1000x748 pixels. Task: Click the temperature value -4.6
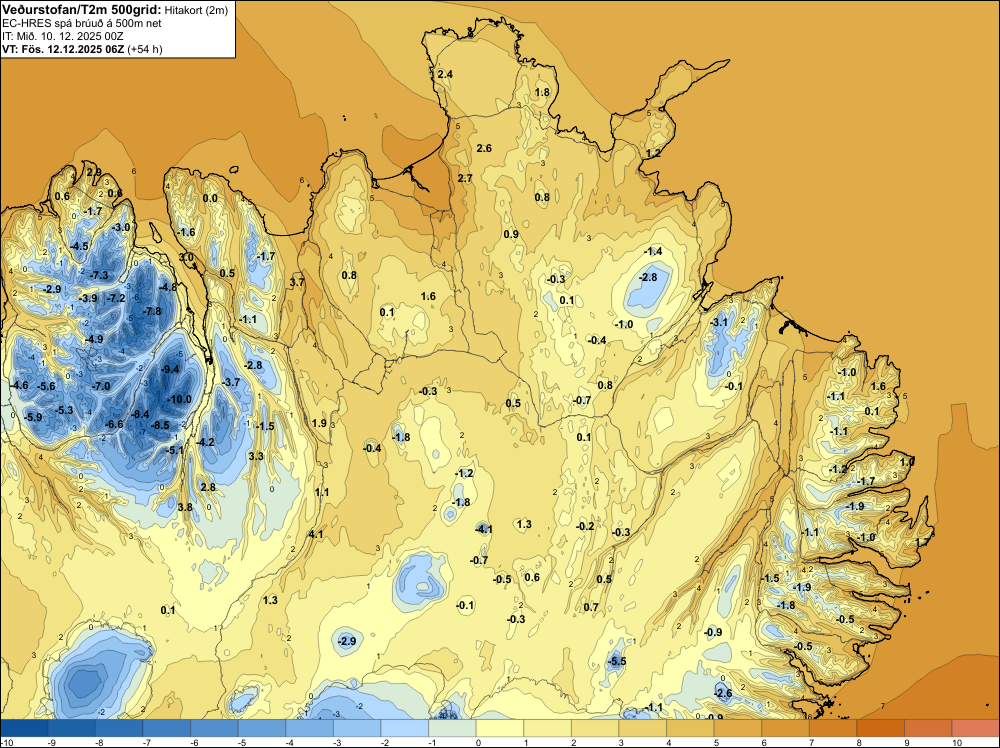coord(19,385)
